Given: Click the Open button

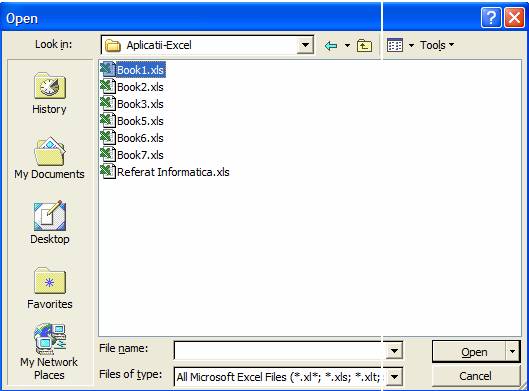Looking at the screenshot, I should [469, 352].
